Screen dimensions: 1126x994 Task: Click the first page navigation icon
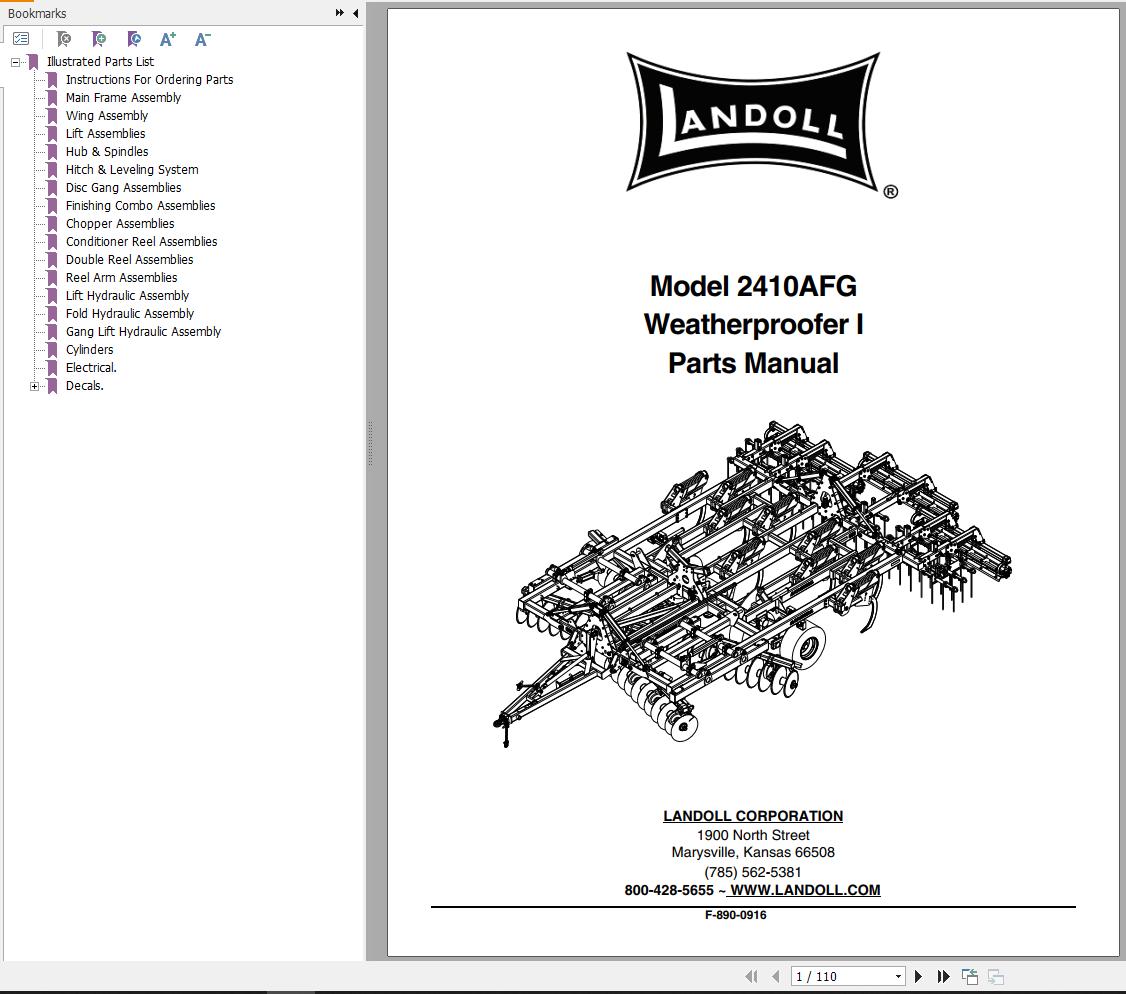coord(751,976)
